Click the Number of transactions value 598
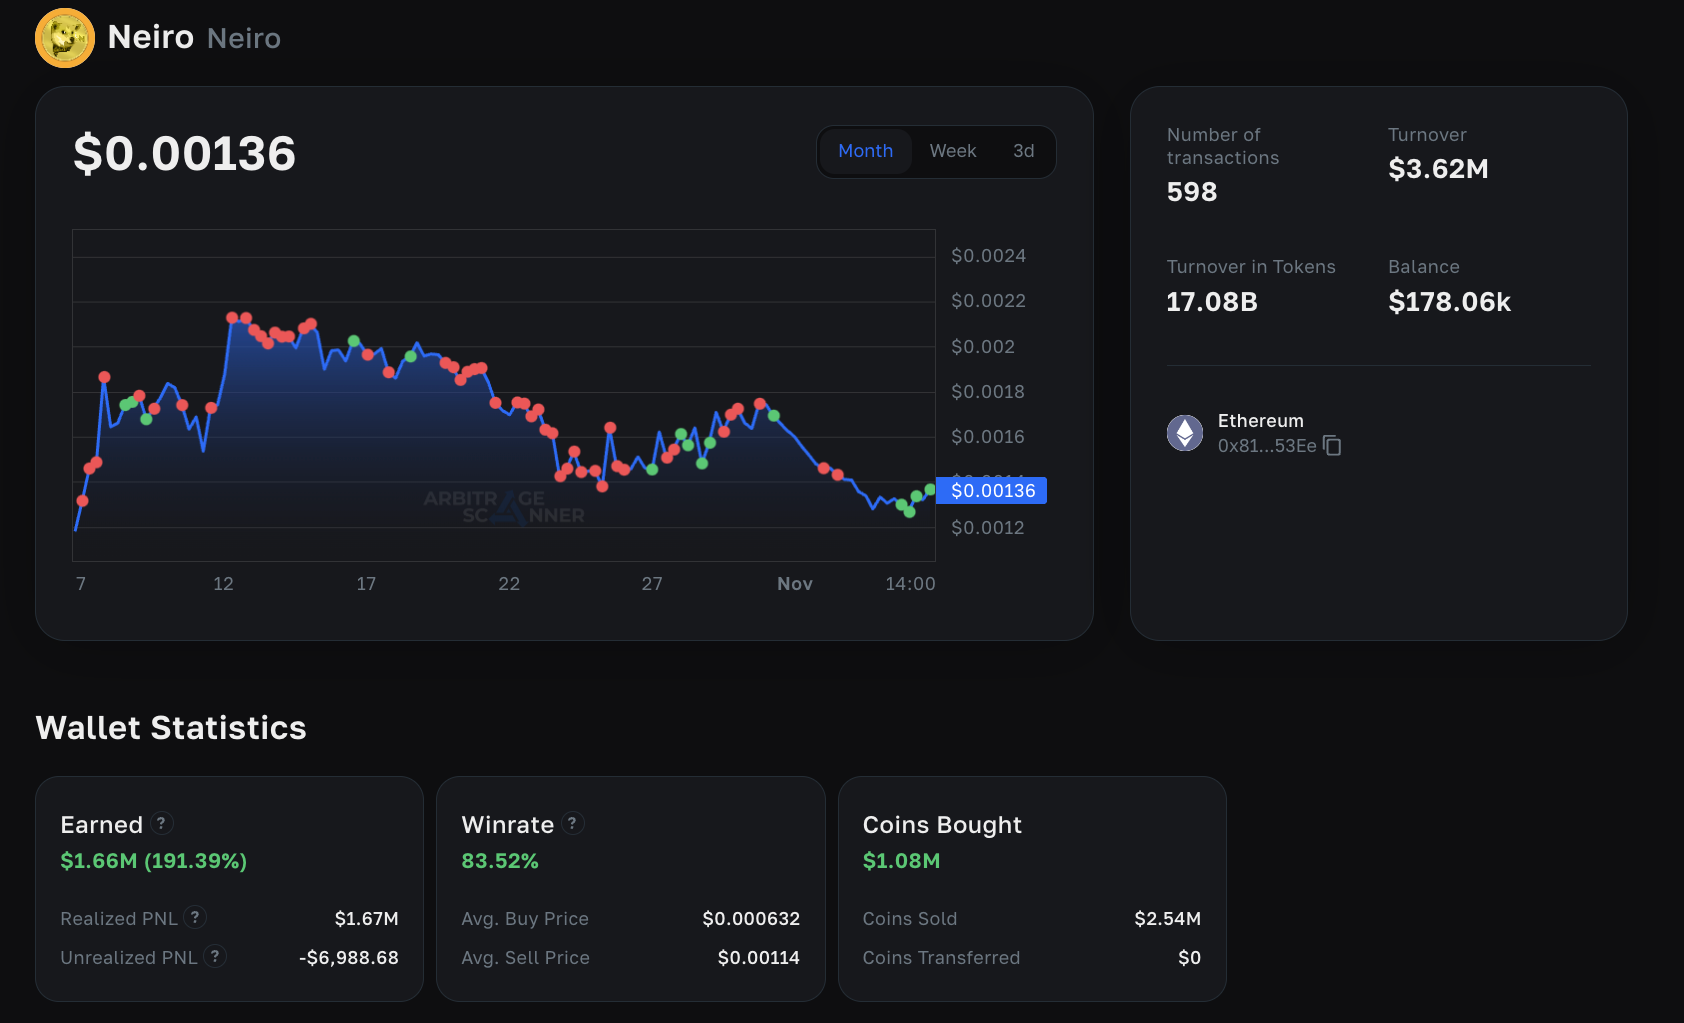 (1192, 192)
